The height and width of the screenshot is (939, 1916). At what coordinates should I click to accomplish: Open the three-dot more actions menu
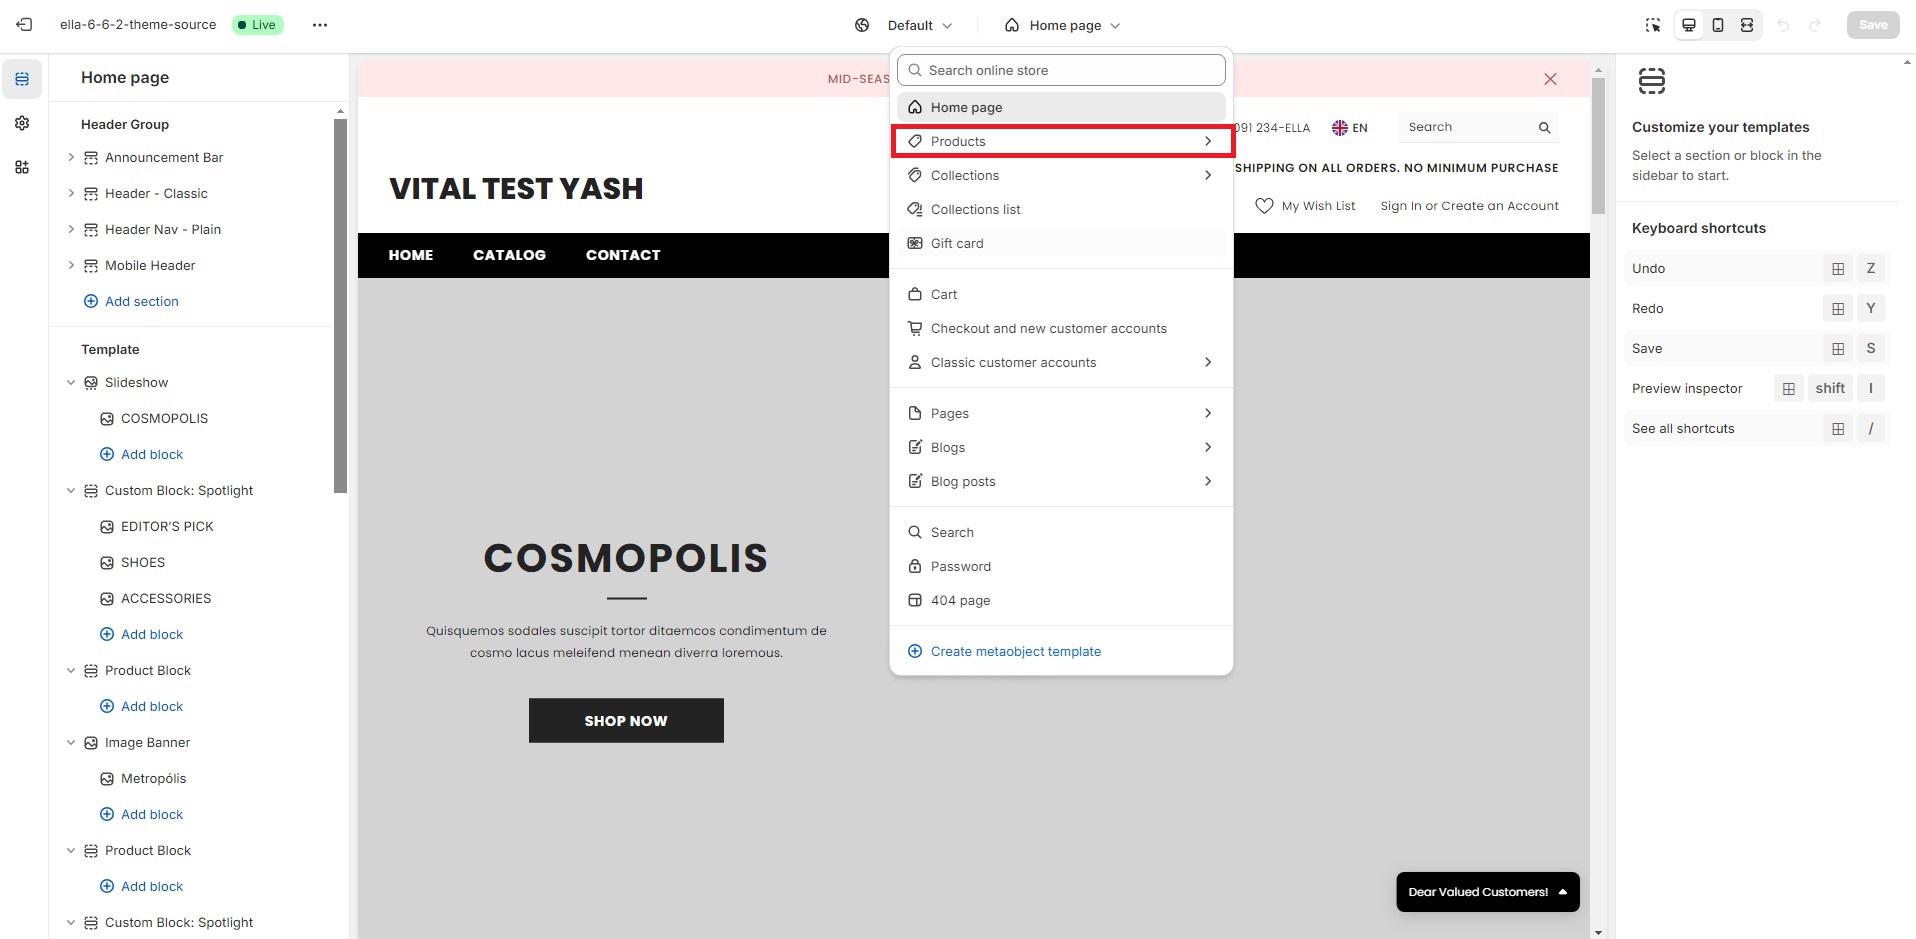tap(320, 25)
